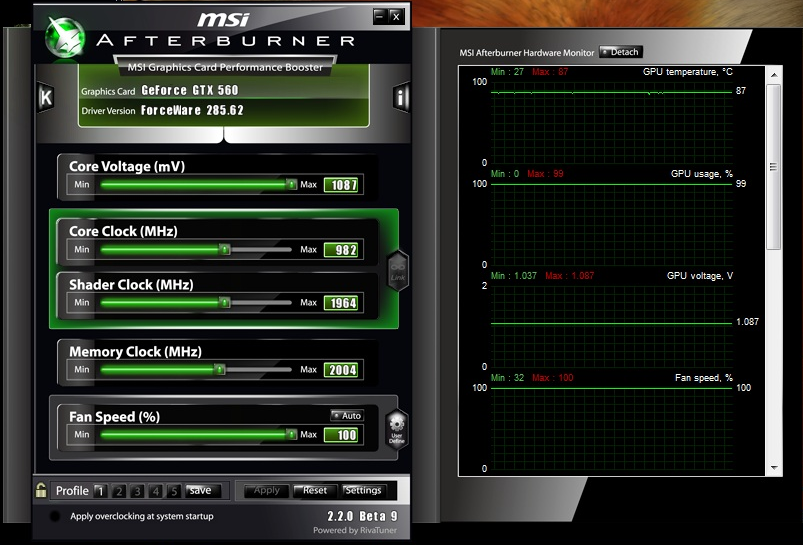
Task: Select profile slot 3
Action: 137,491
